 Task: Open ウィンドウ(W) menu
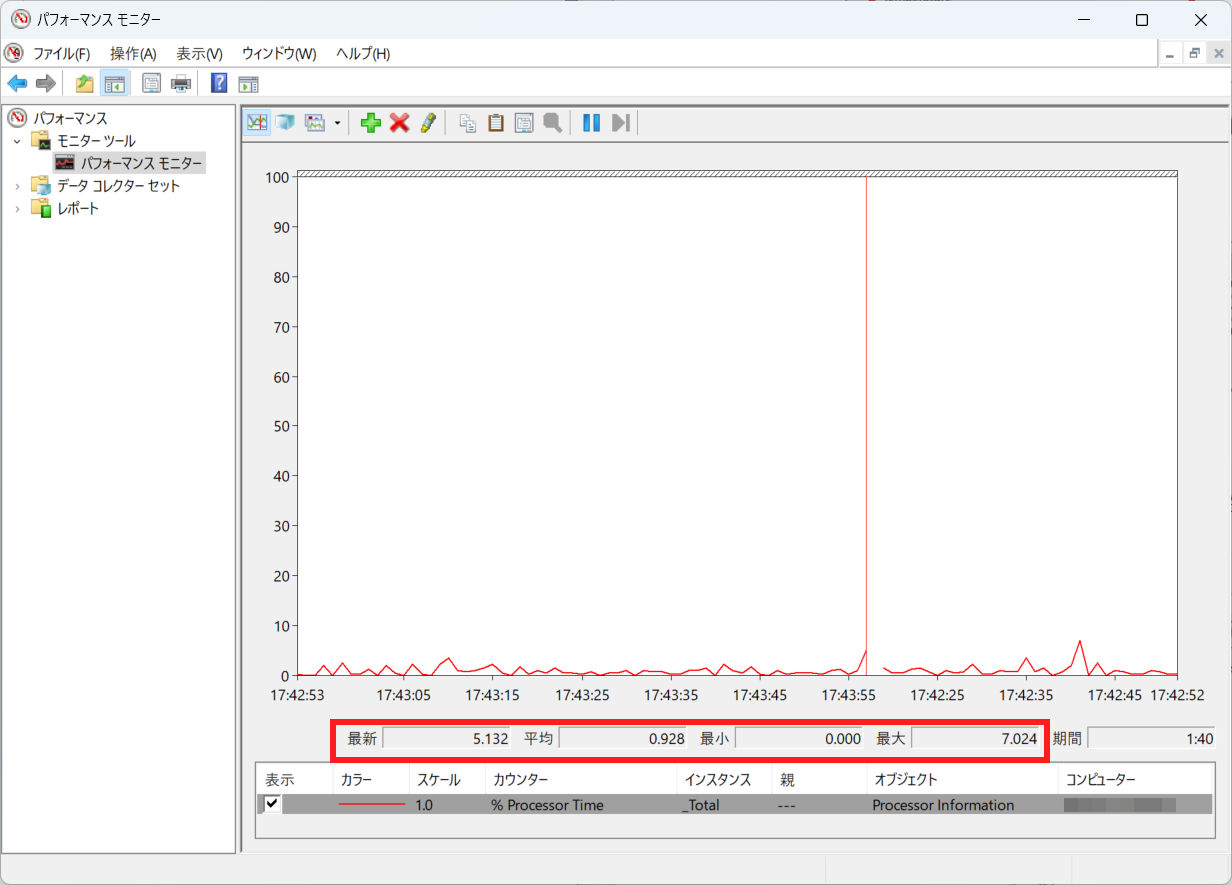279,53
